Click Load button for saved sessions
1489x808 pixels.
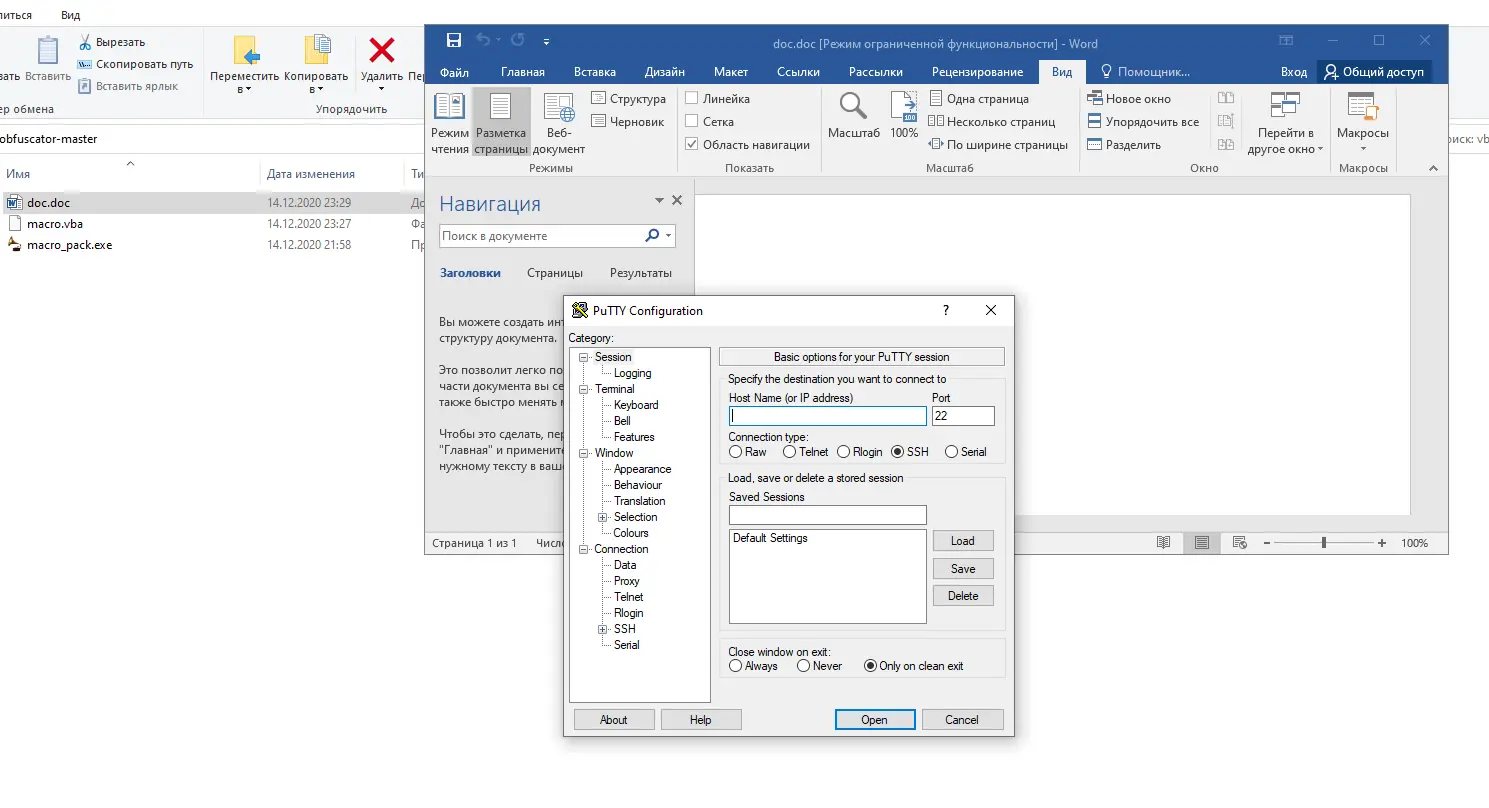(x=963, y=541)
